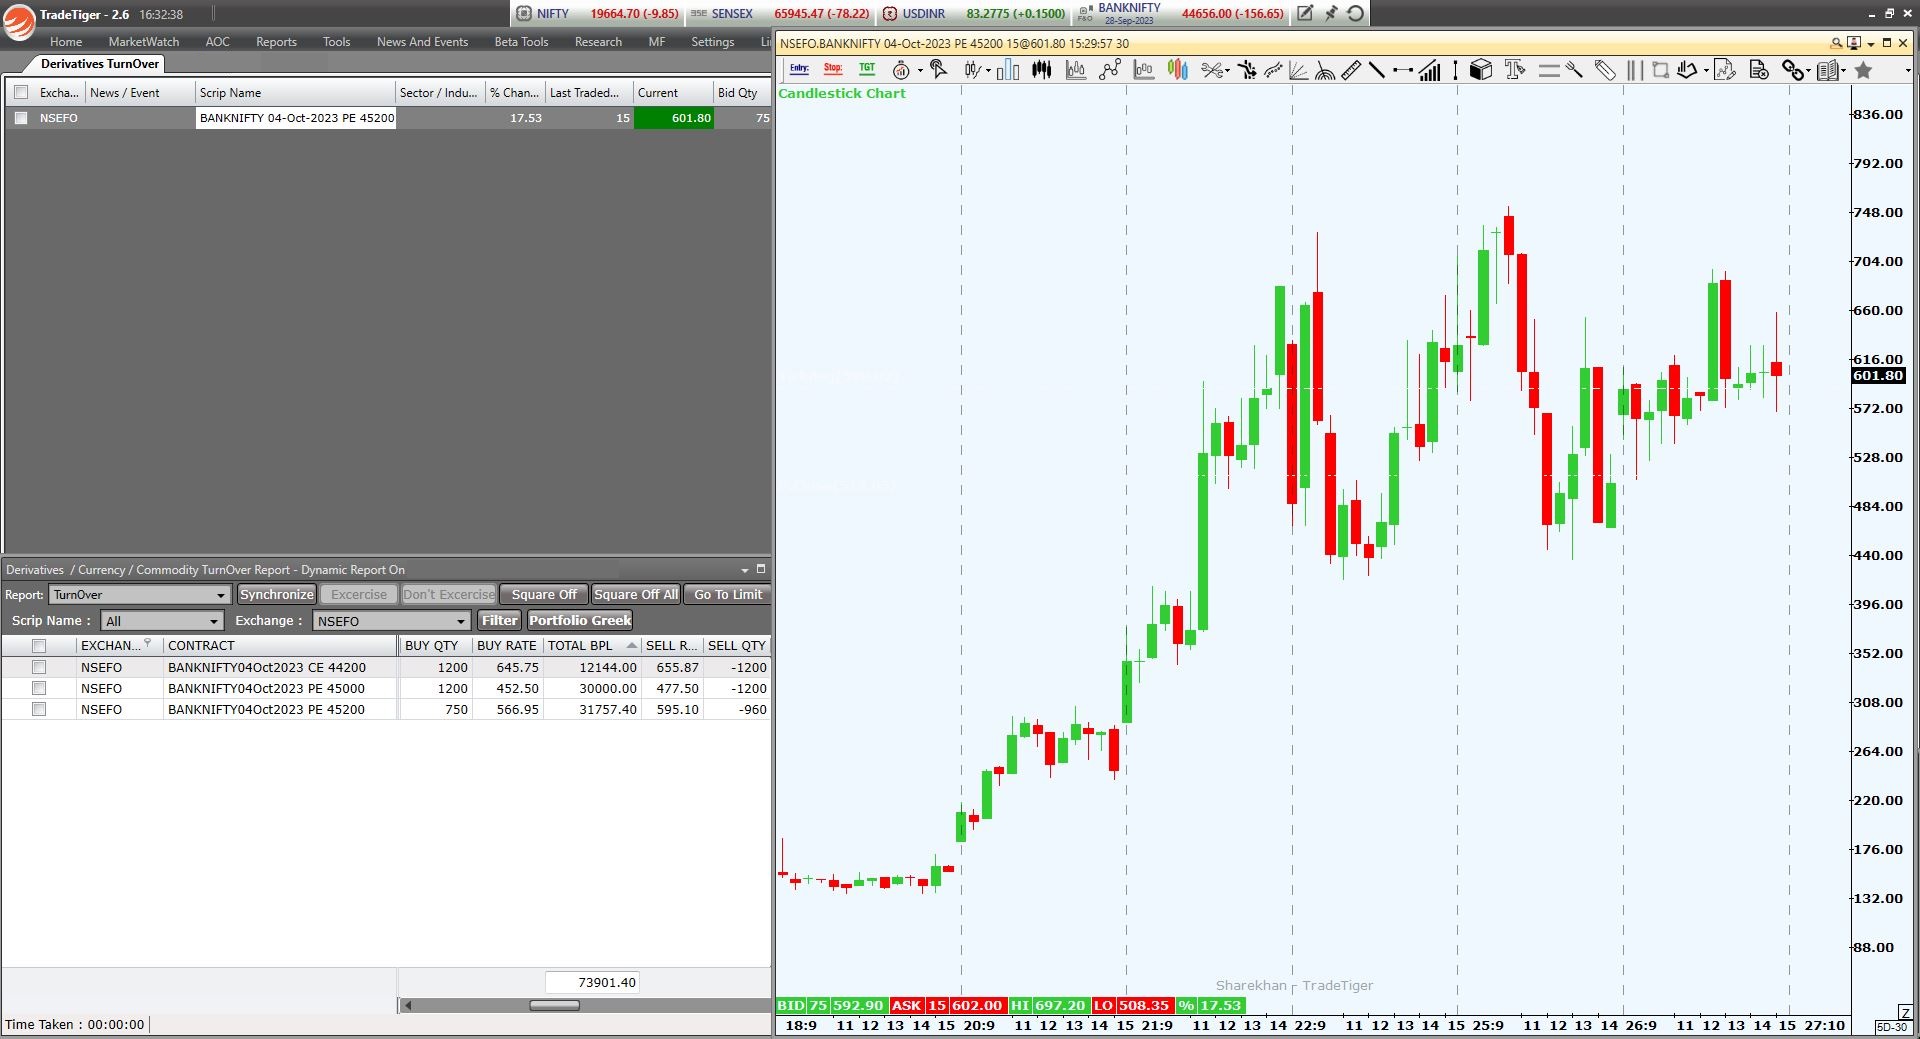
Task: Select the text annotation tool
Action: [1514, 70]
